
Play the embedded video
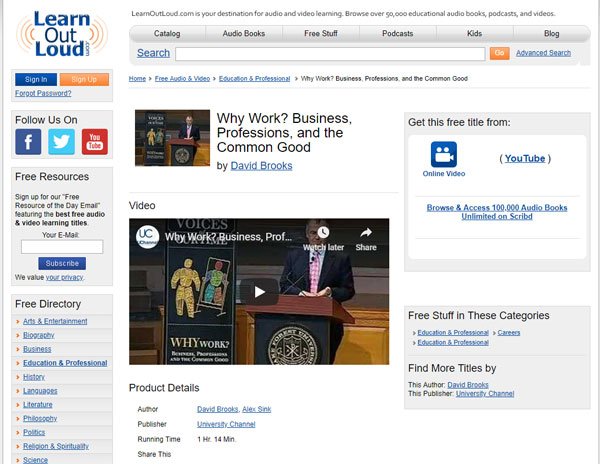click(x=259, y=292)
